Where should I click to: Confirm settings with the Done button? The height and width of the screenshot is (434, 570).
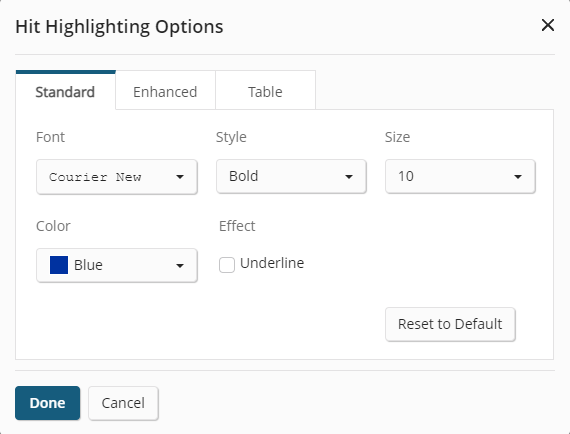[x=48, y=403]
